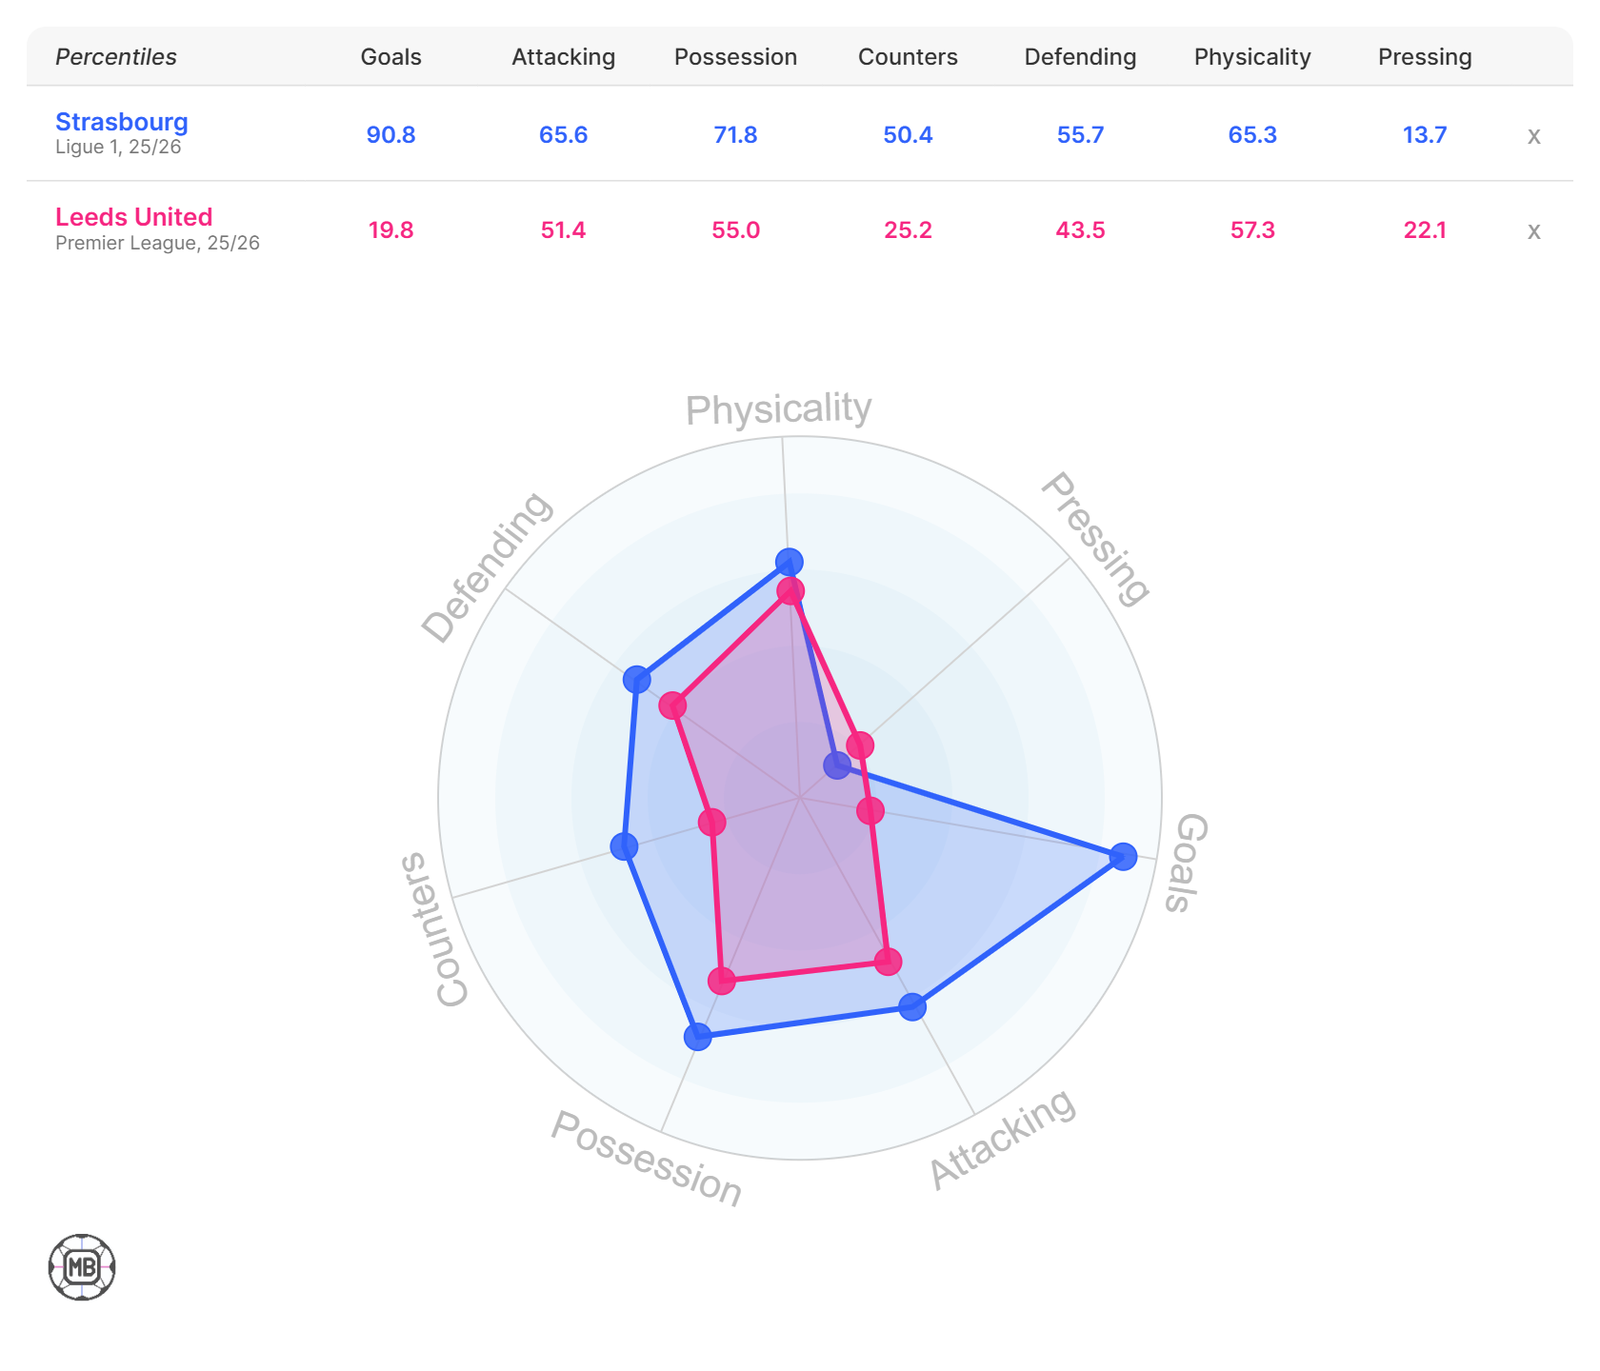Click Leeds United's 22.1 Pressing percentile value

[x=1424, y=231]
